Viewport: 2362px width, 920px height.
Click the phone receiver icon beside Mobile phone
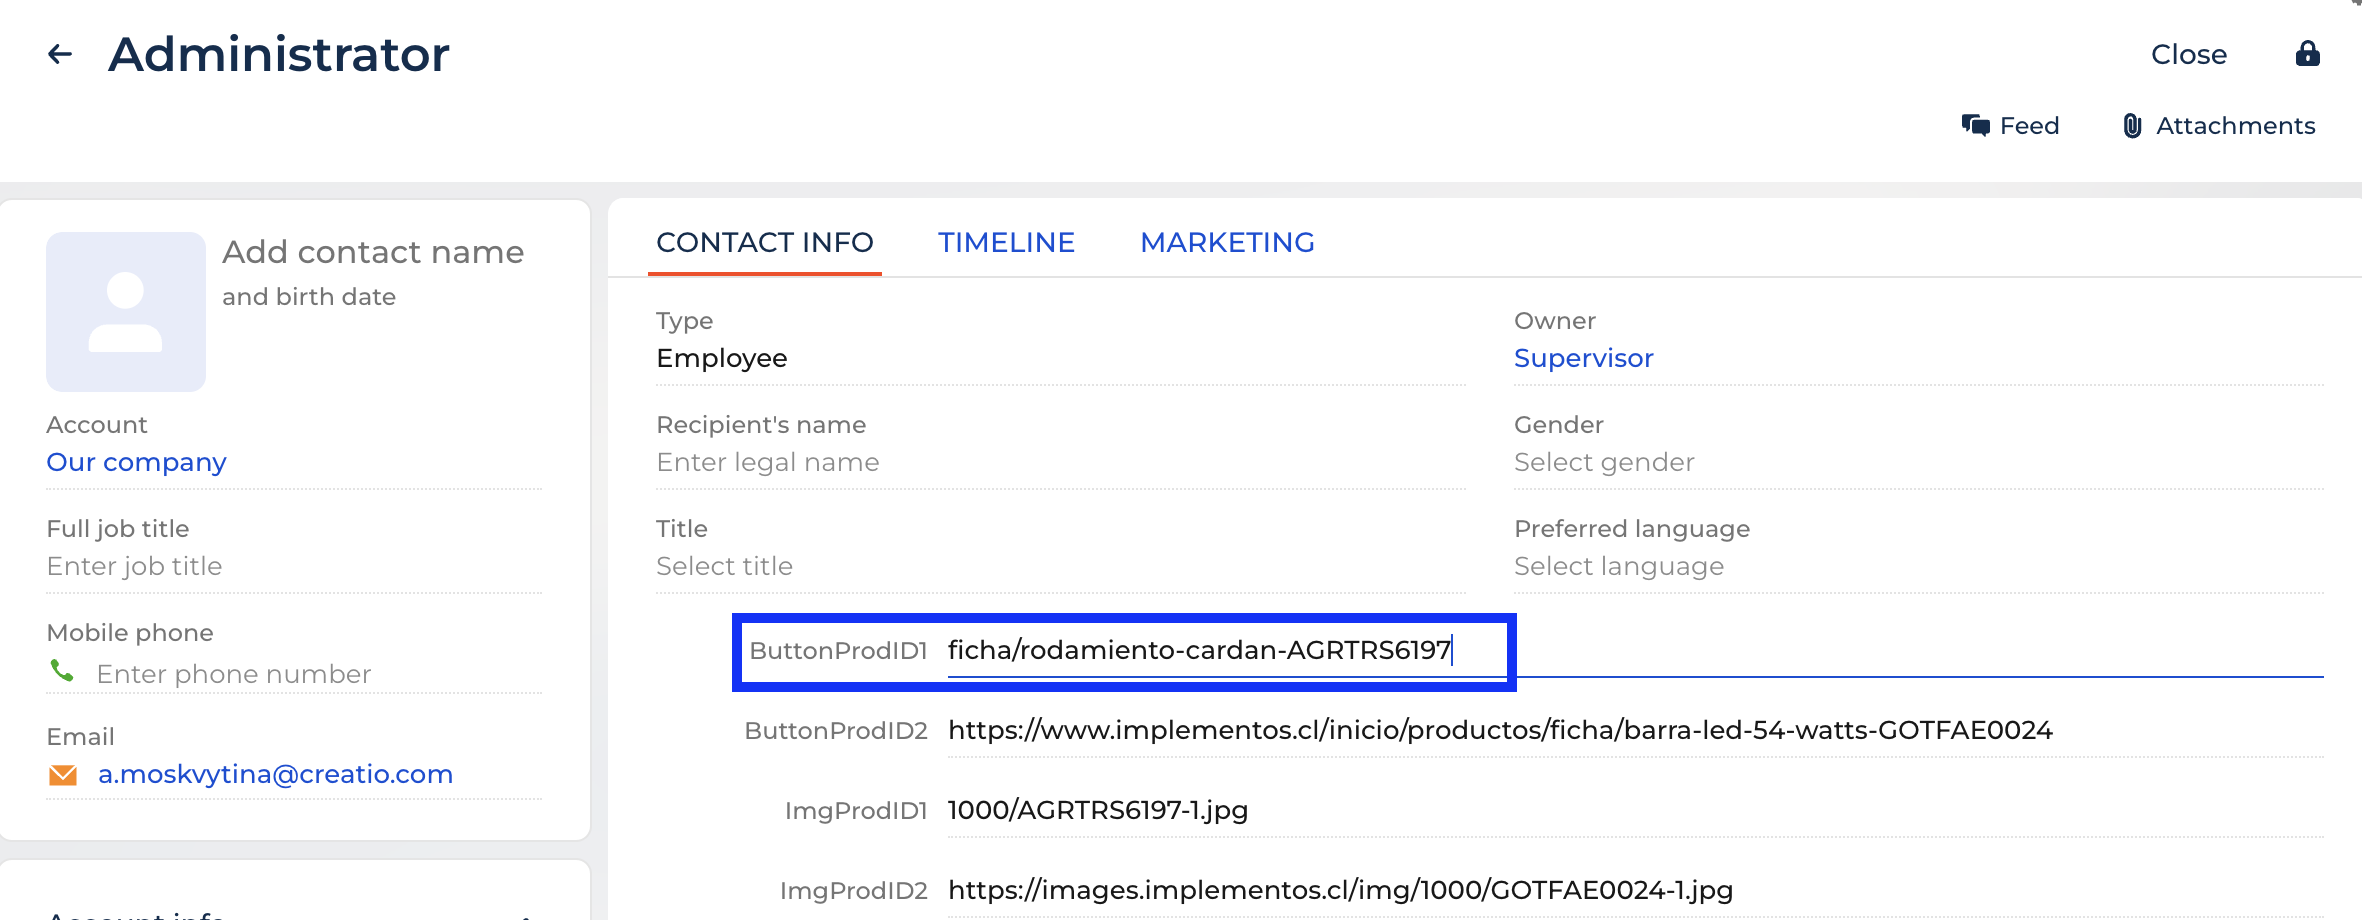(61, 670)
